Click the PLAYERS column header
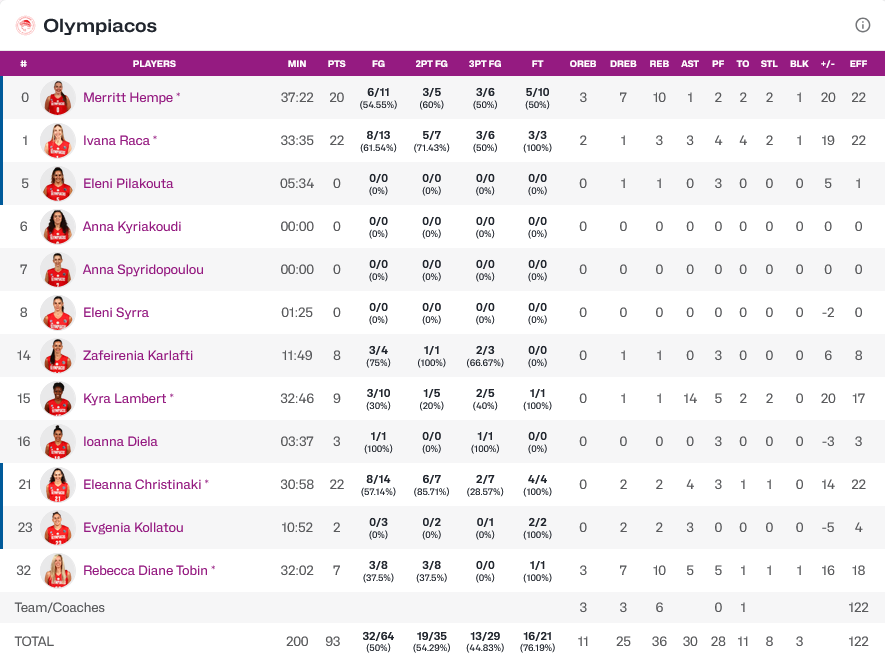This screenshot has height=655, width=885. coord(154,64)
